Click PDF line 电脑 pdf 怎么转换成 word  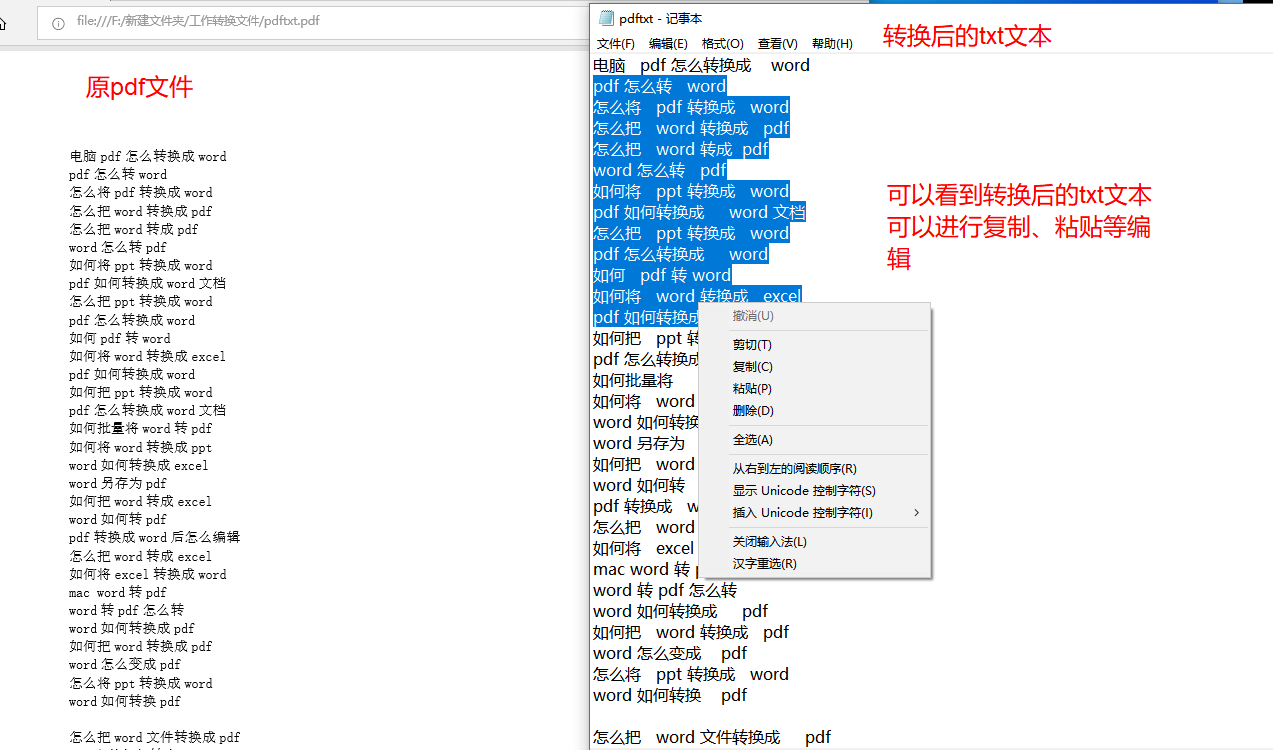point(148,156)
